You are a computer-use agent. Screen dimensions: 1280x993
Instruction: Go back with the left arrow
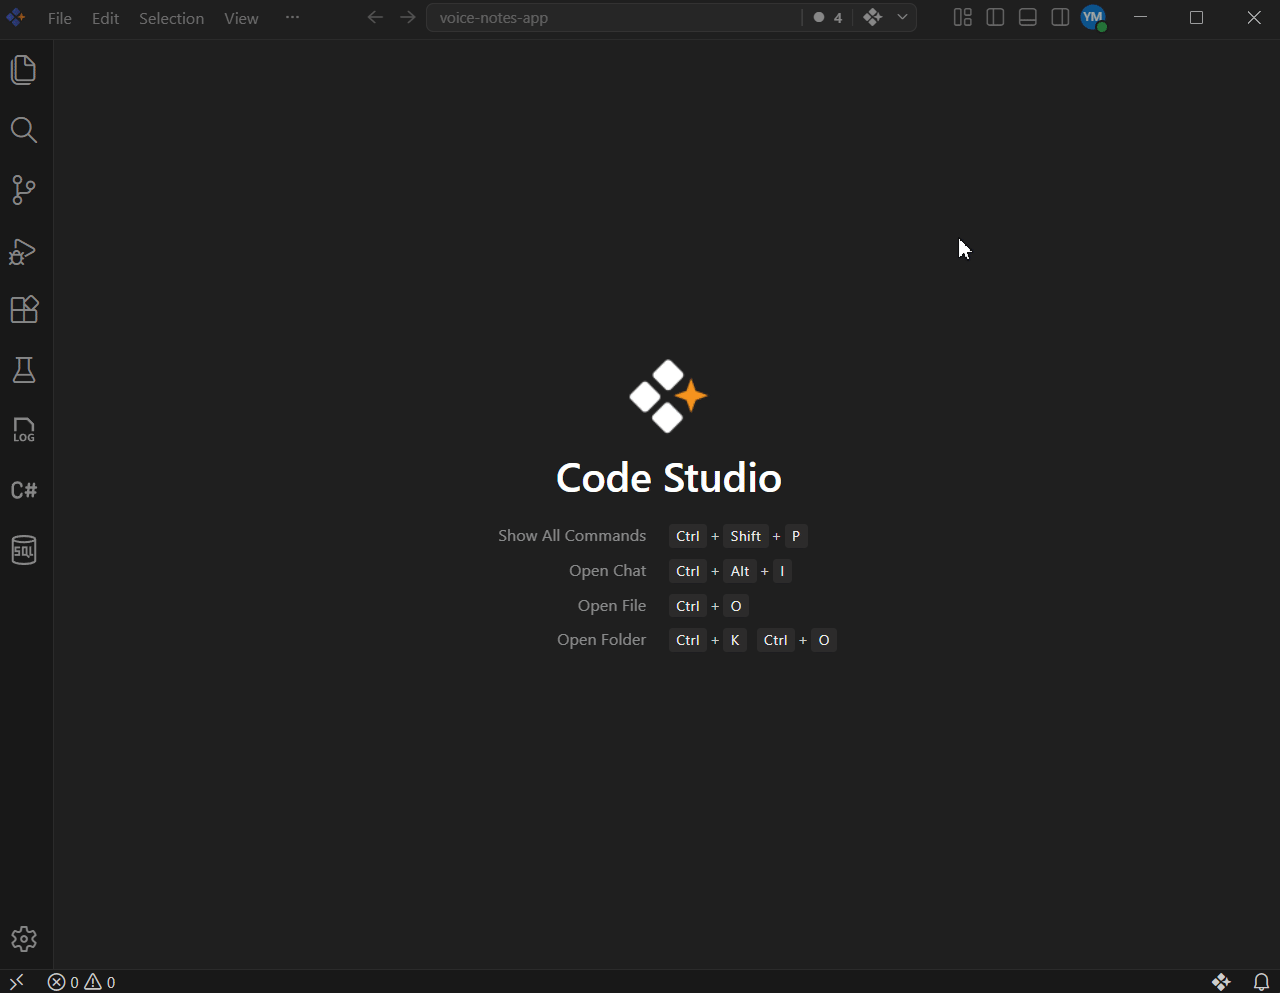[375, 17]
